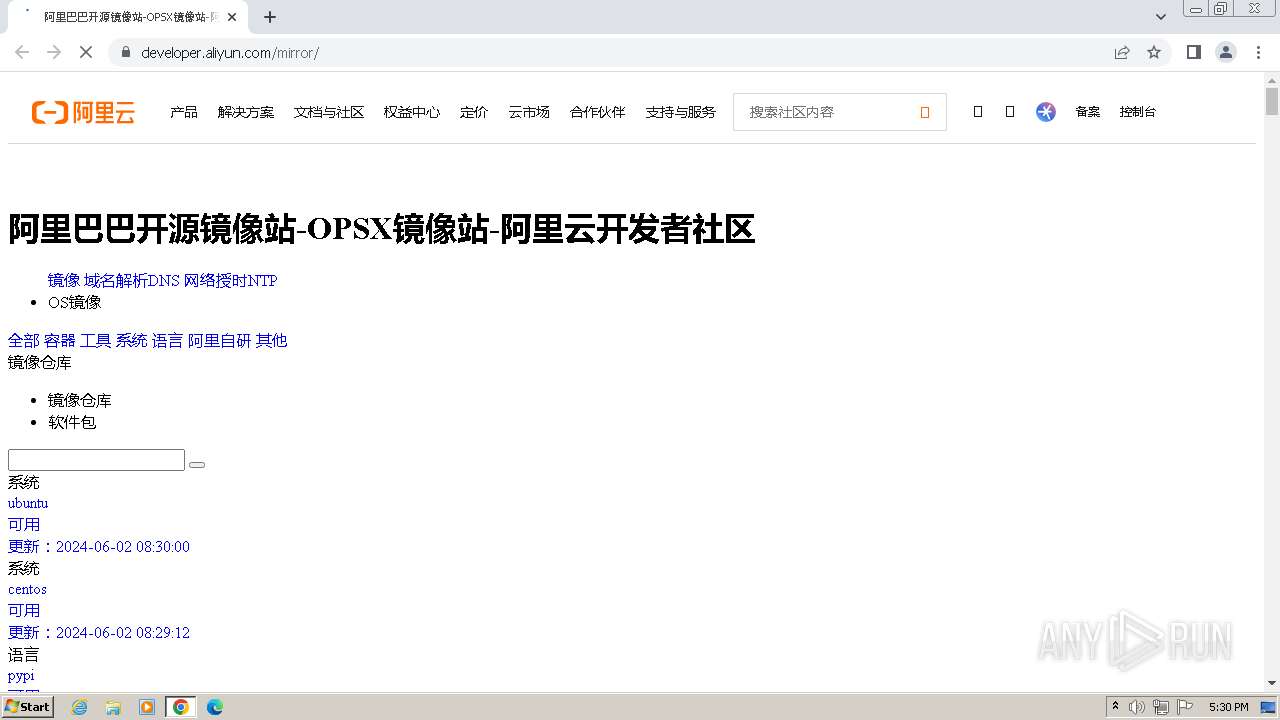Select the 容器 category filter

coord(60,341)
